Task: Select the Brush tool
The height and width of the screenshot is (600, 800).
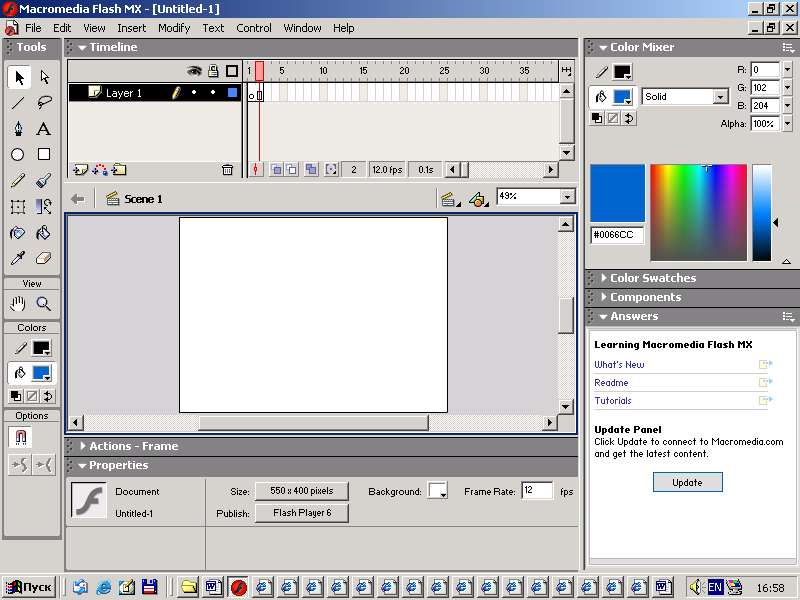Action: (x=44, y=181)
